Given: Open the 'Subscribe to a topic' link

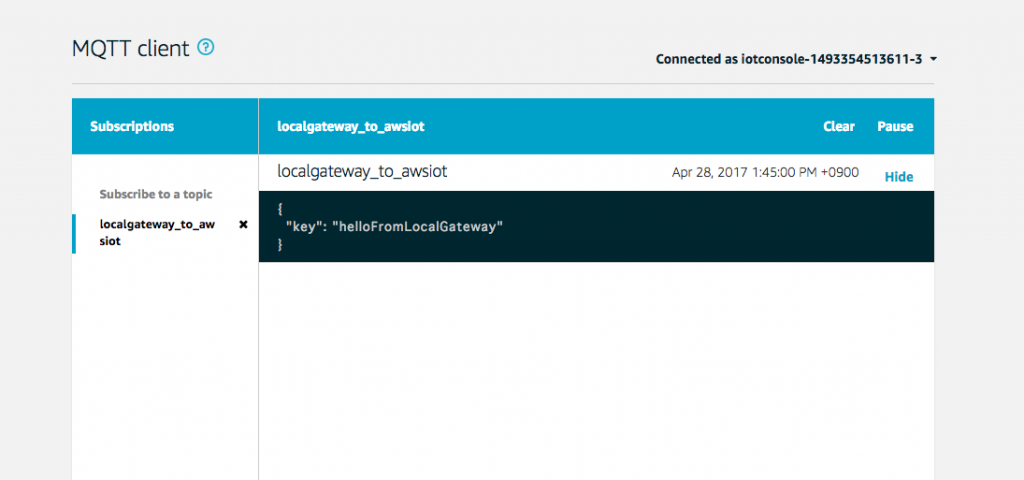Looking at the screenshot, I should (156, 194).
